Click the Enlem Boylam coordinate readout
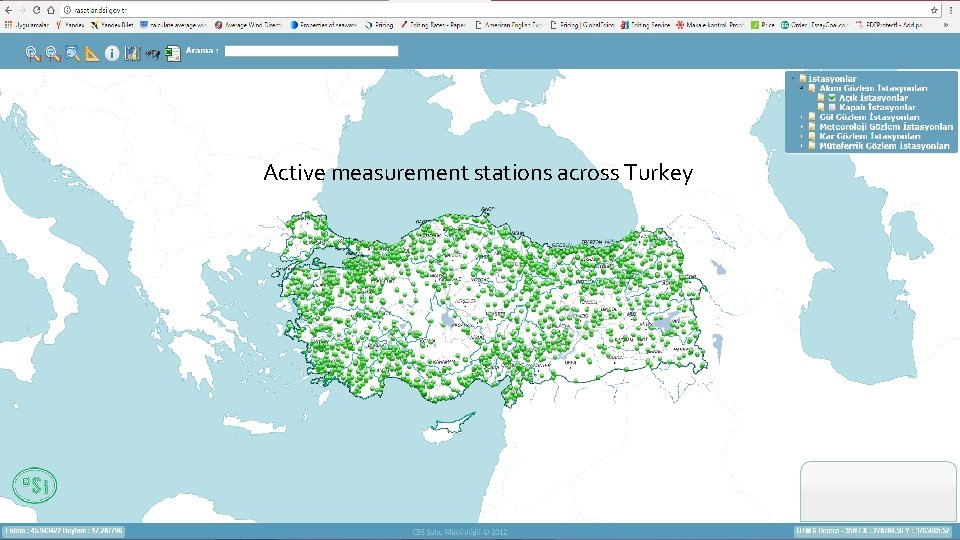 pyautogui.click(x=64, y=531)
